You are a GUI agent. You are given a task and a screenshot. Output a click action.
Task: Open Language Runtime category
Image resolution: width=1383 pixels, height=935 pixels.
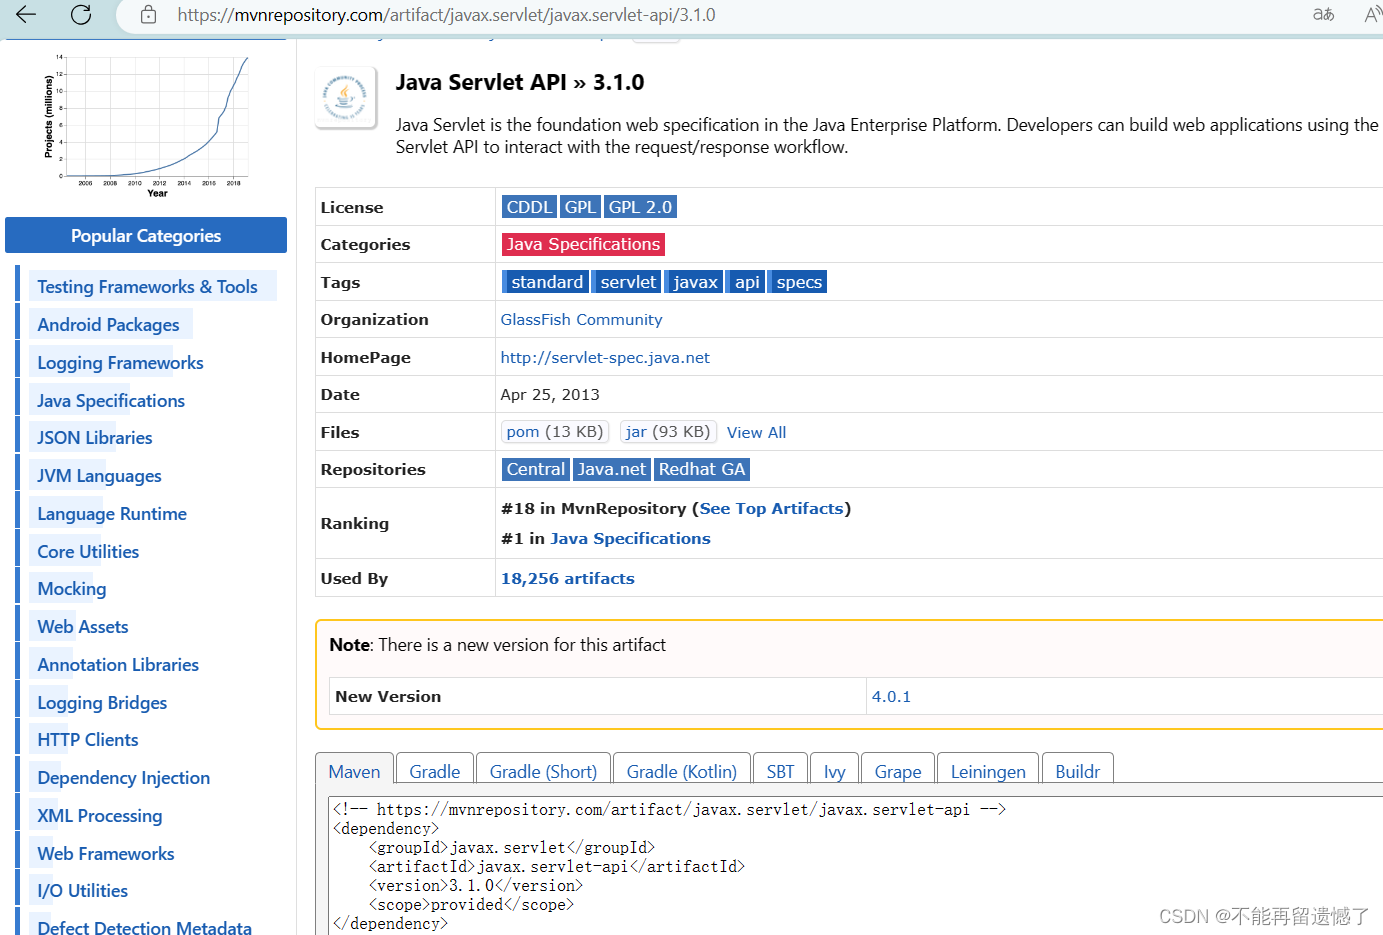pos(112,513)
